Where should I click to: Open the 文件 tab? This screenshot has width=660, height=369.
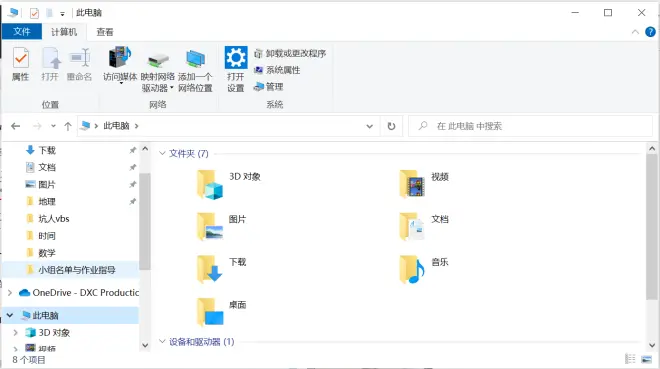click(x=21, y=32)
